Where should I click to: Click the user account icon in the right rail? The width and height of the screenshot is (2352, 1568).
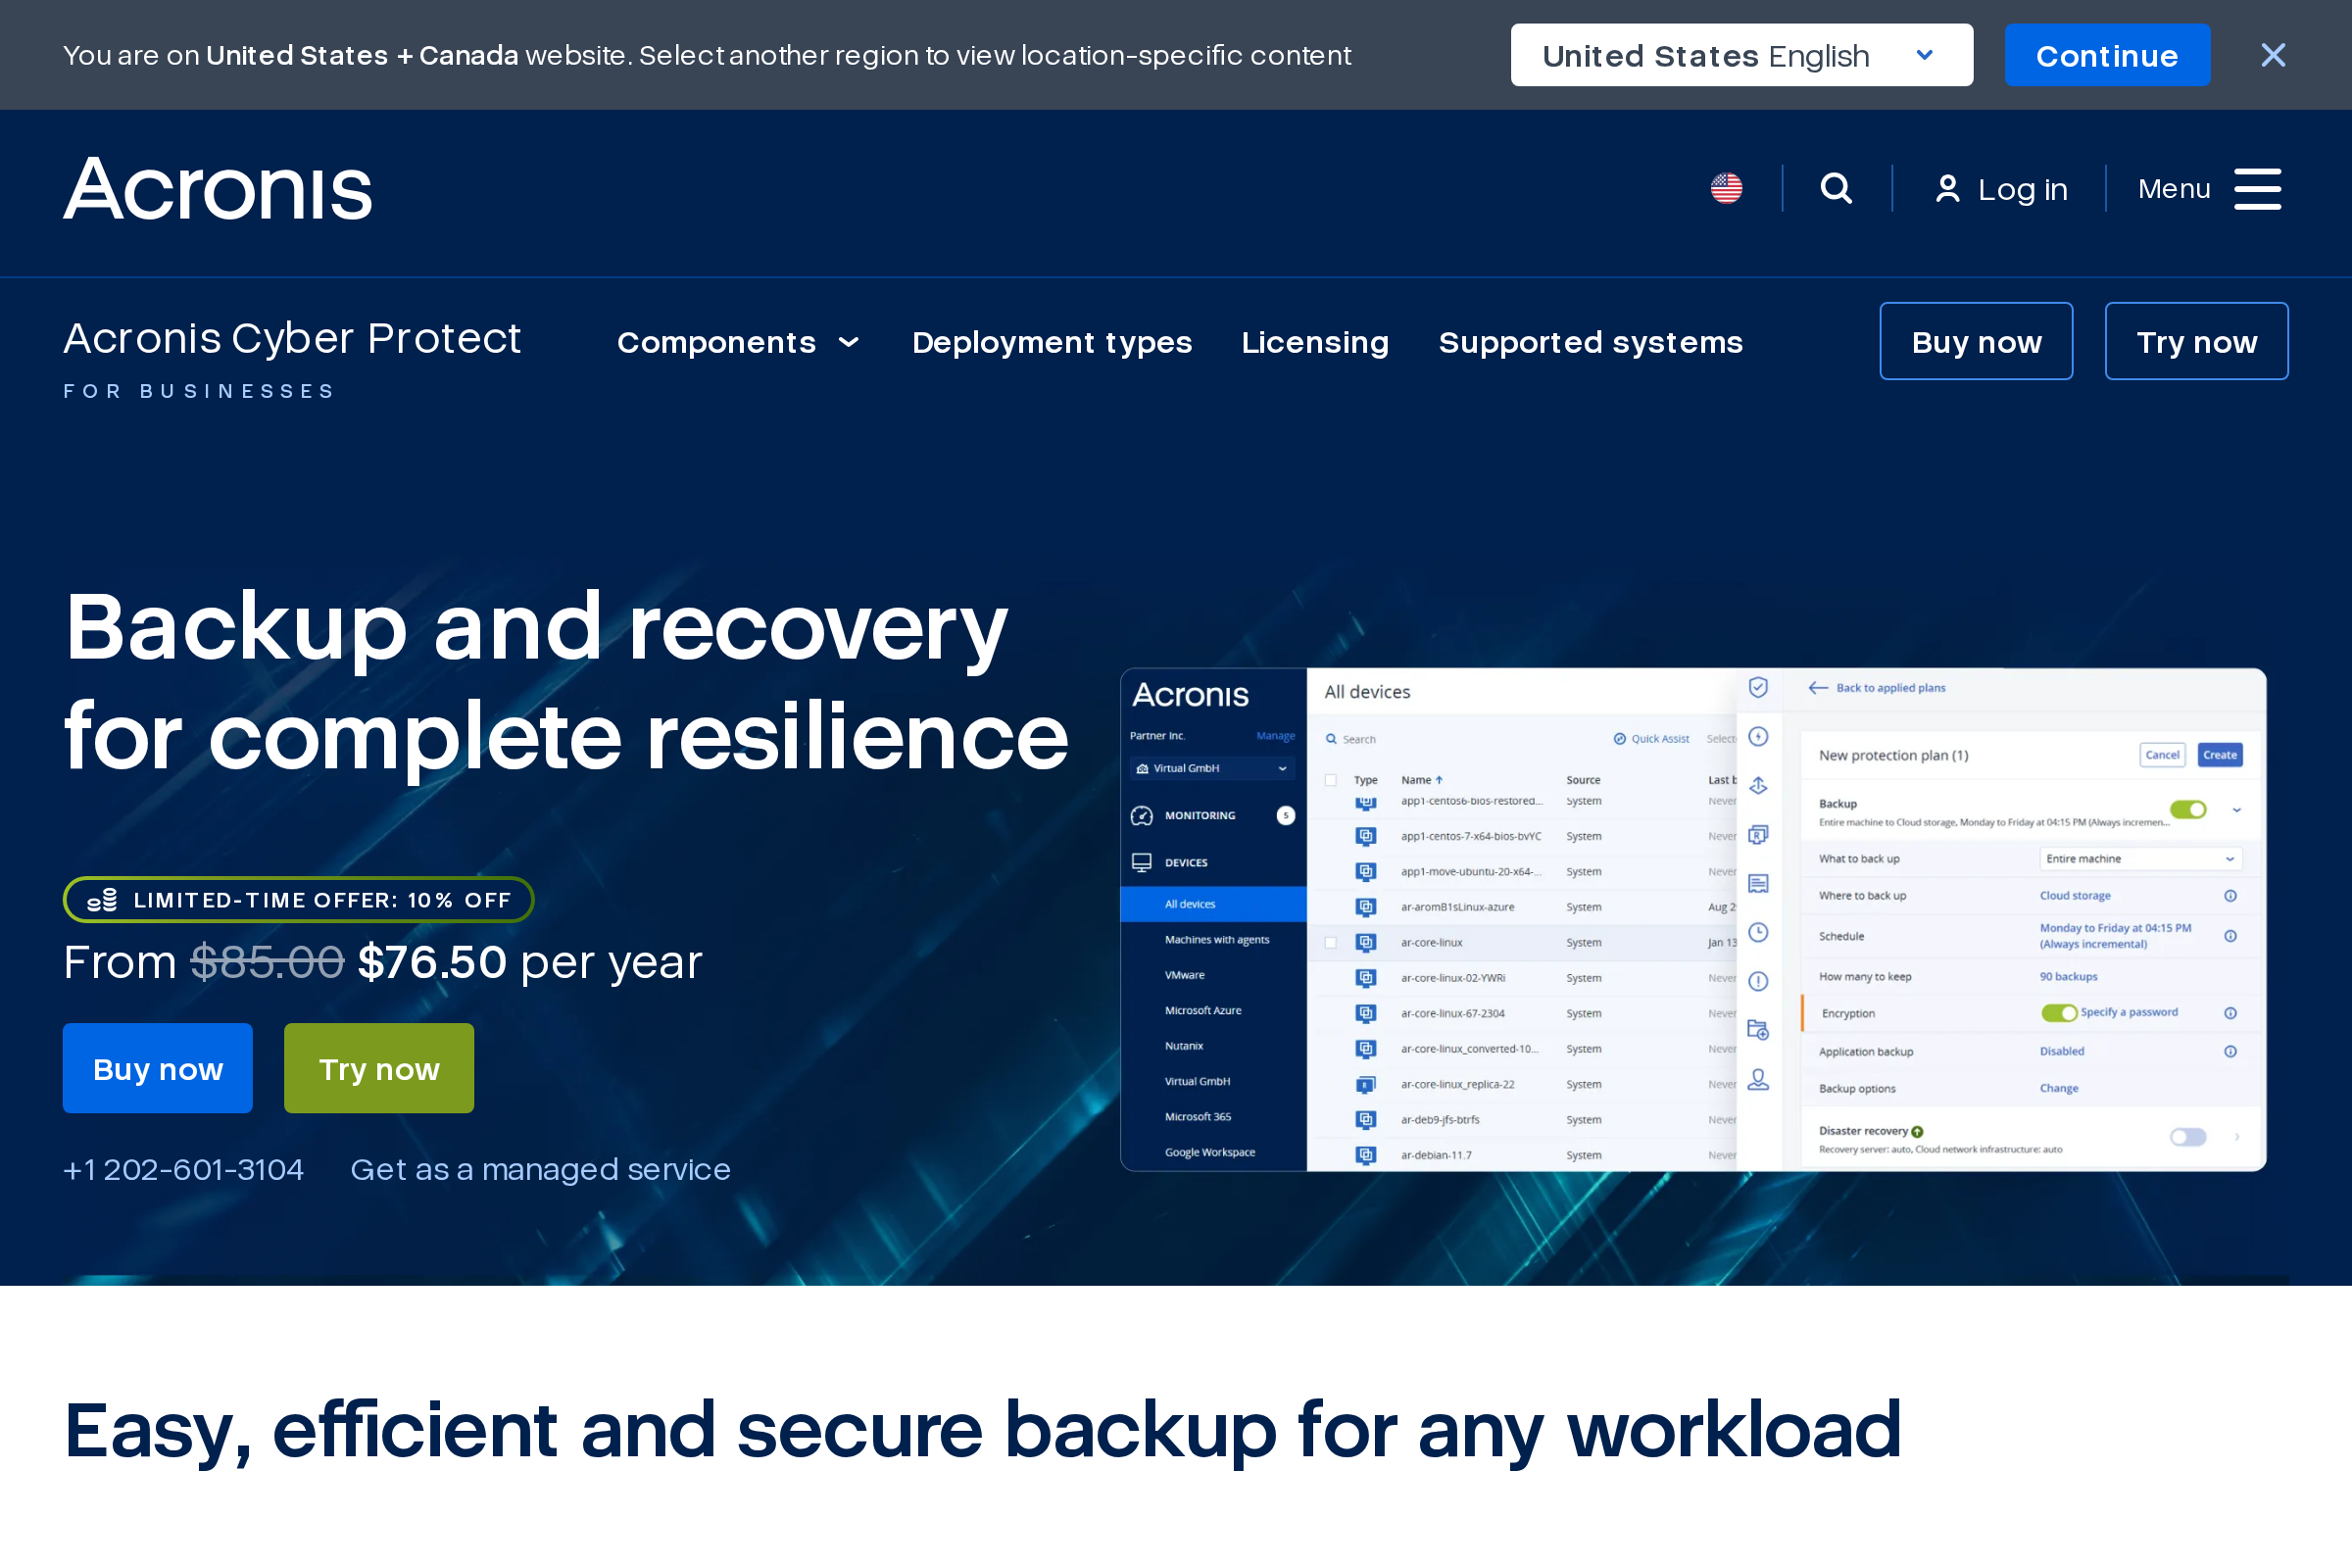tap(1758, 1080)
